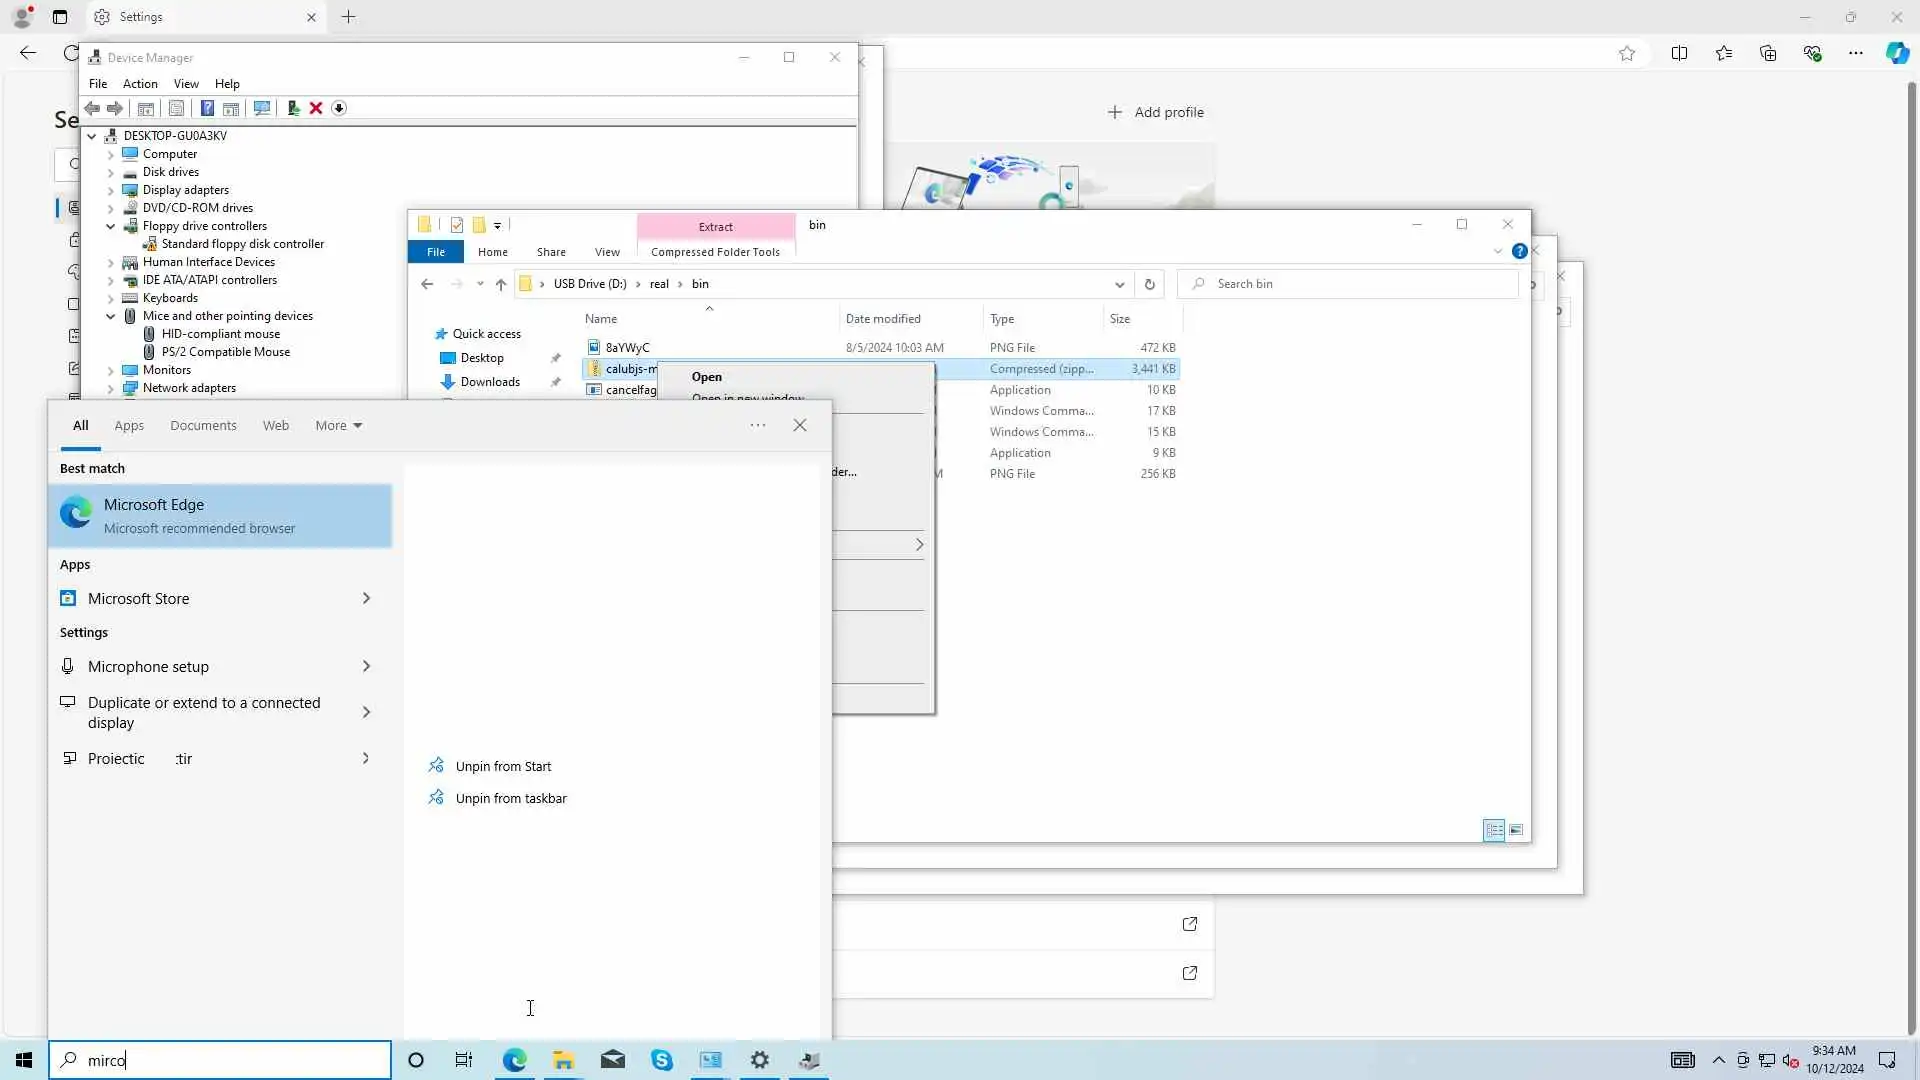The height and width of the screenshot is (1080, 1920).
Task: Select Open in the context menu
Action: pos(707,377)
